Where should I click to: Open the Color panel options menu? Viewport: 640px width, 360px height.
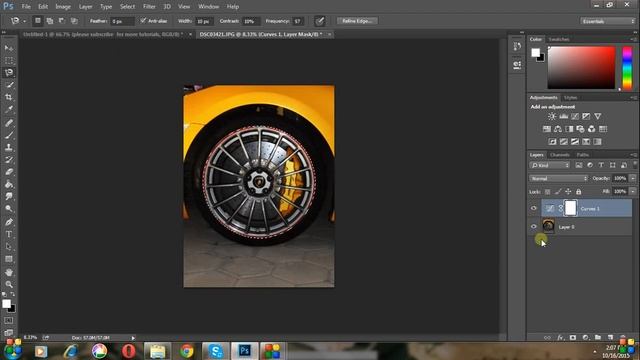(x=633, y=39)
